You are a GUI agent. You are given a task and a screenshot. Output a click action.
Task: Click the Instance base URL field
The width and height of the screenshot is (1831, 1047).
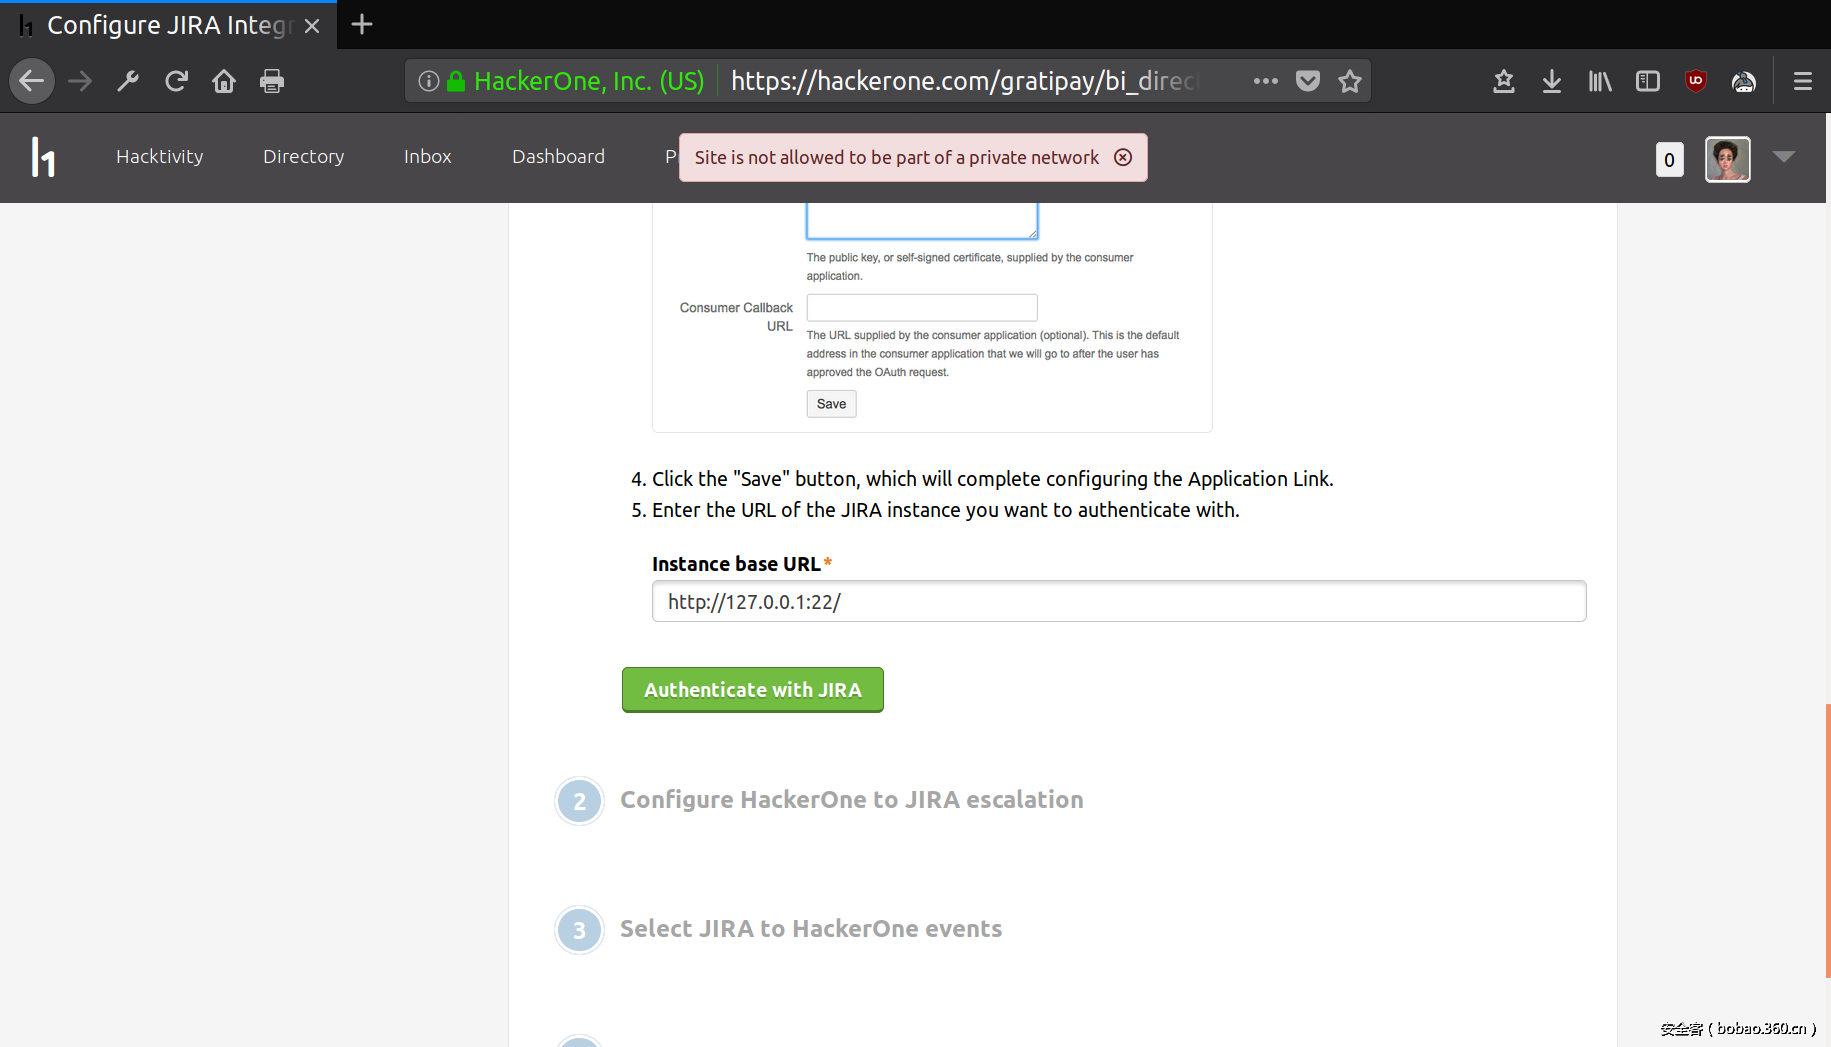(x=1118, y=601)
